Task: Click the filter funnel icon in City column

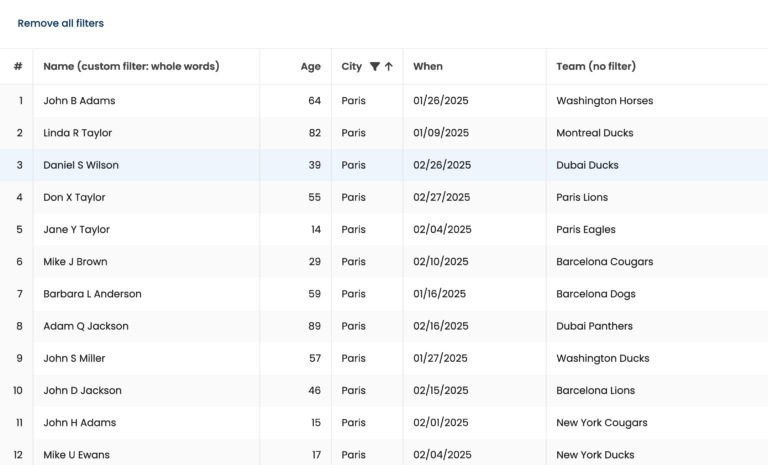Action: 375,67
